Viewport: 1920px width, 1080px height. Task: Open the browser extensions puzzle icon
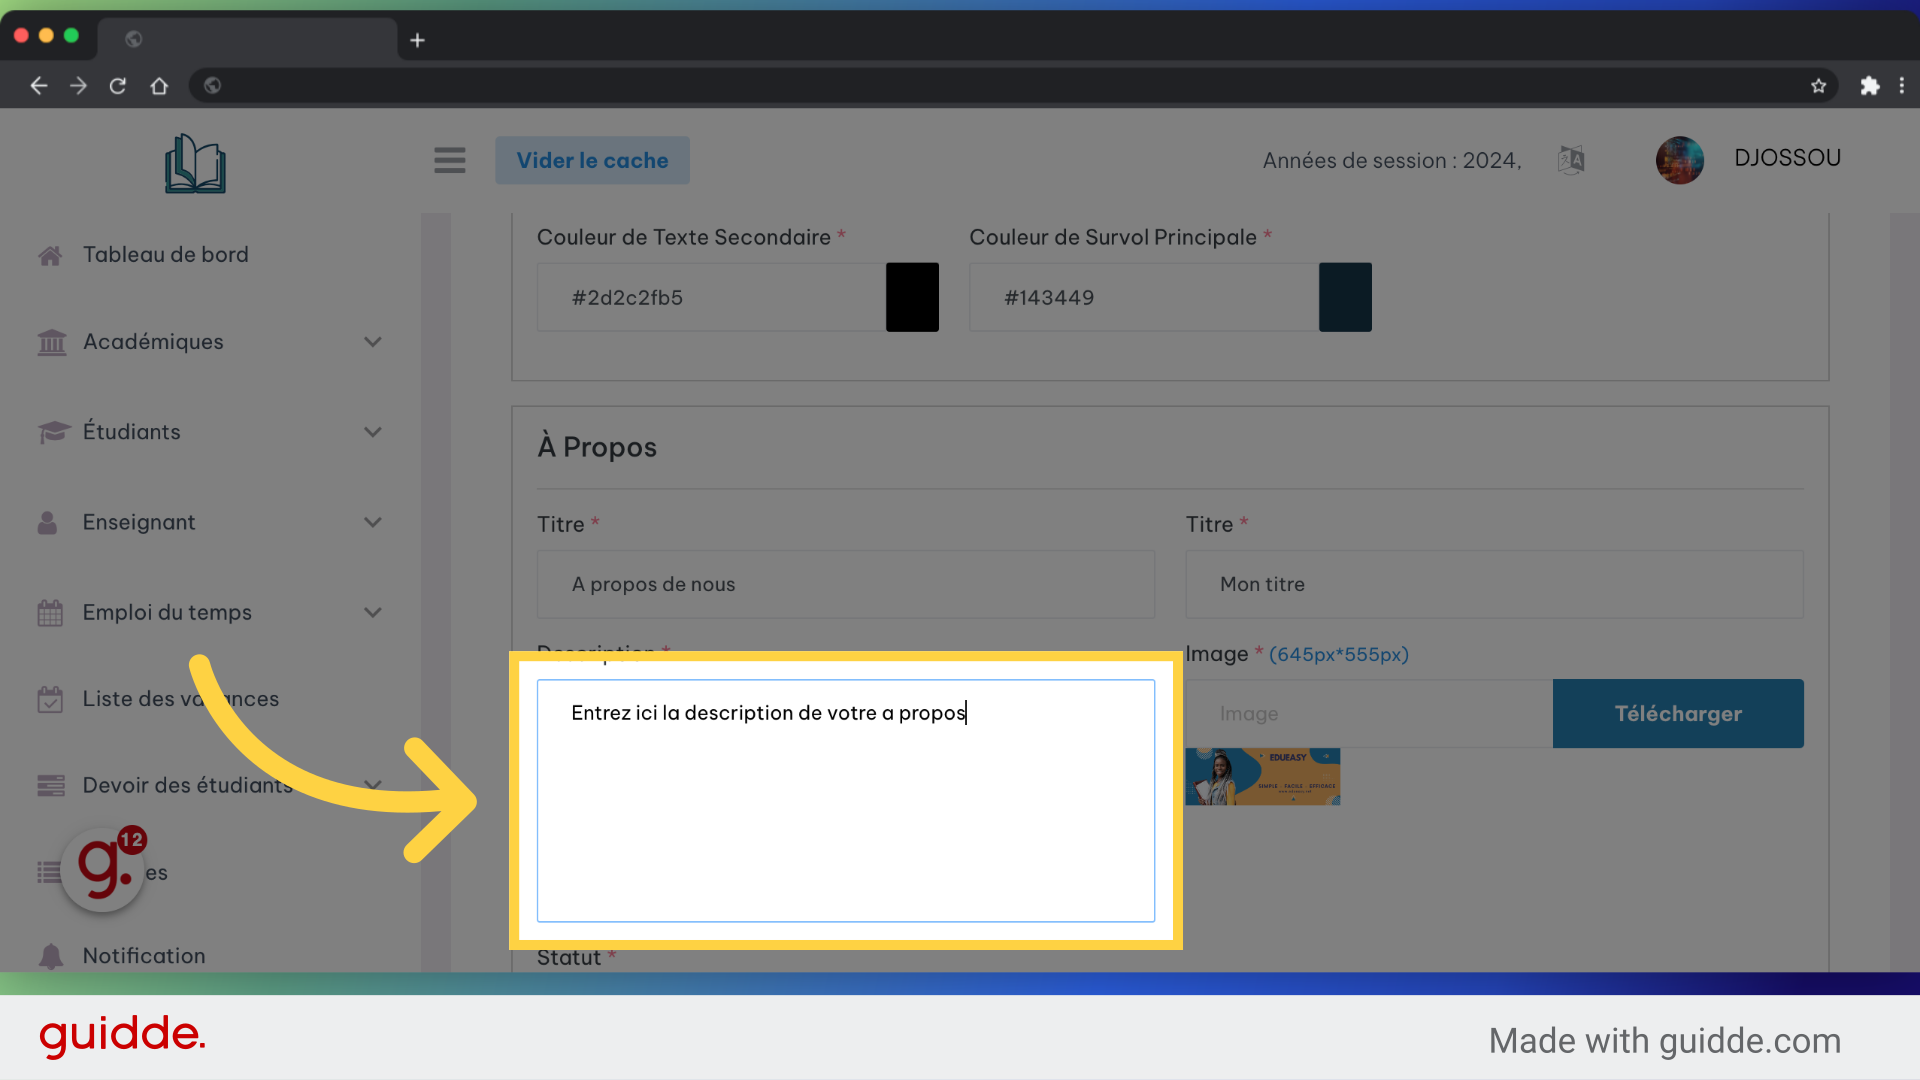[x=1869, y=86]
